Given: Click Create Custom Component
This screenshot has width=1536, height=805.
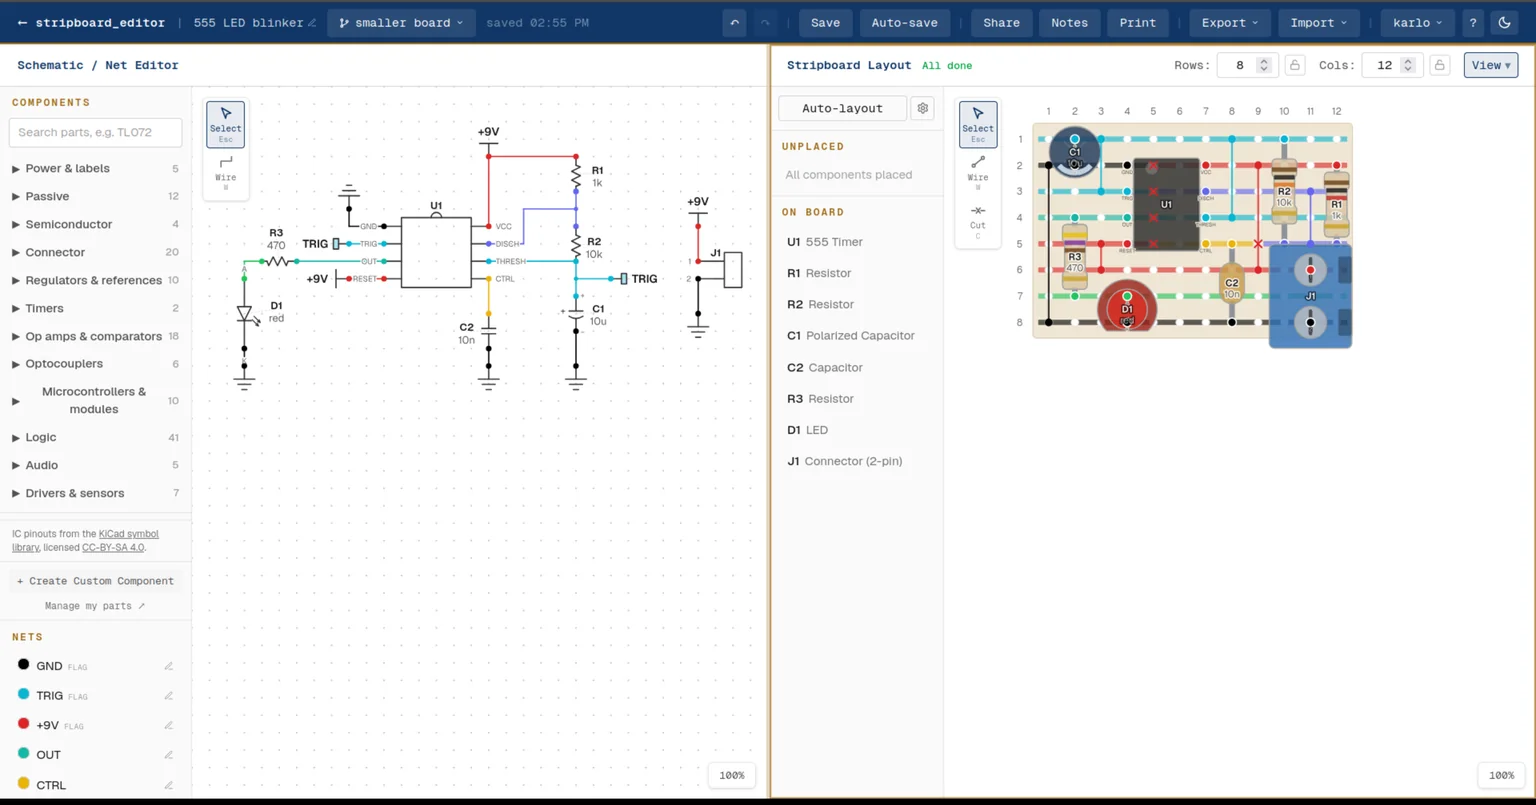Looking at the screenshot, I should (x=95, y=581).
